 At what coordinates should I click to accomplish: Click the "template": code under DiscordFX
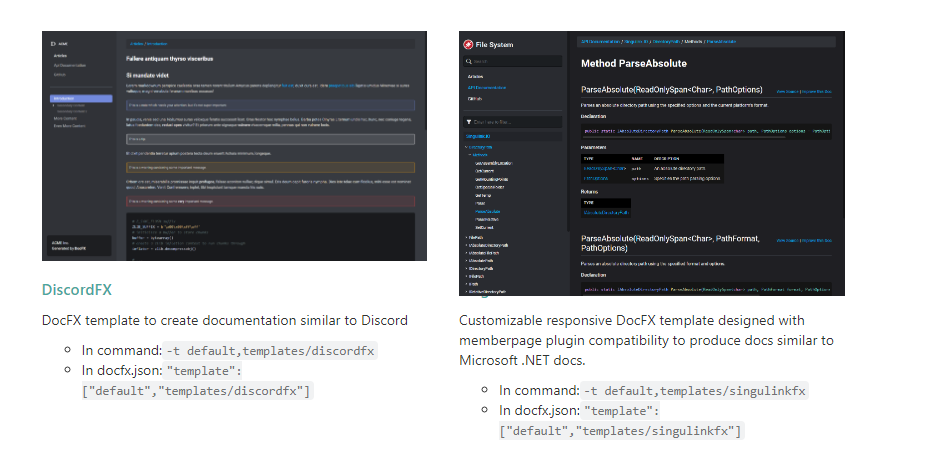[204, 371]
